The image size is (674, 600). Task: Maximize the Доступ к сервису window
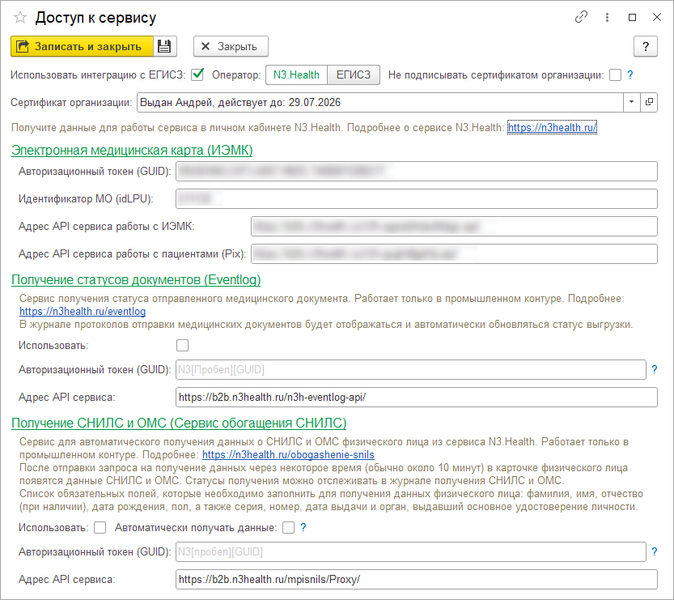coord(632,17)
